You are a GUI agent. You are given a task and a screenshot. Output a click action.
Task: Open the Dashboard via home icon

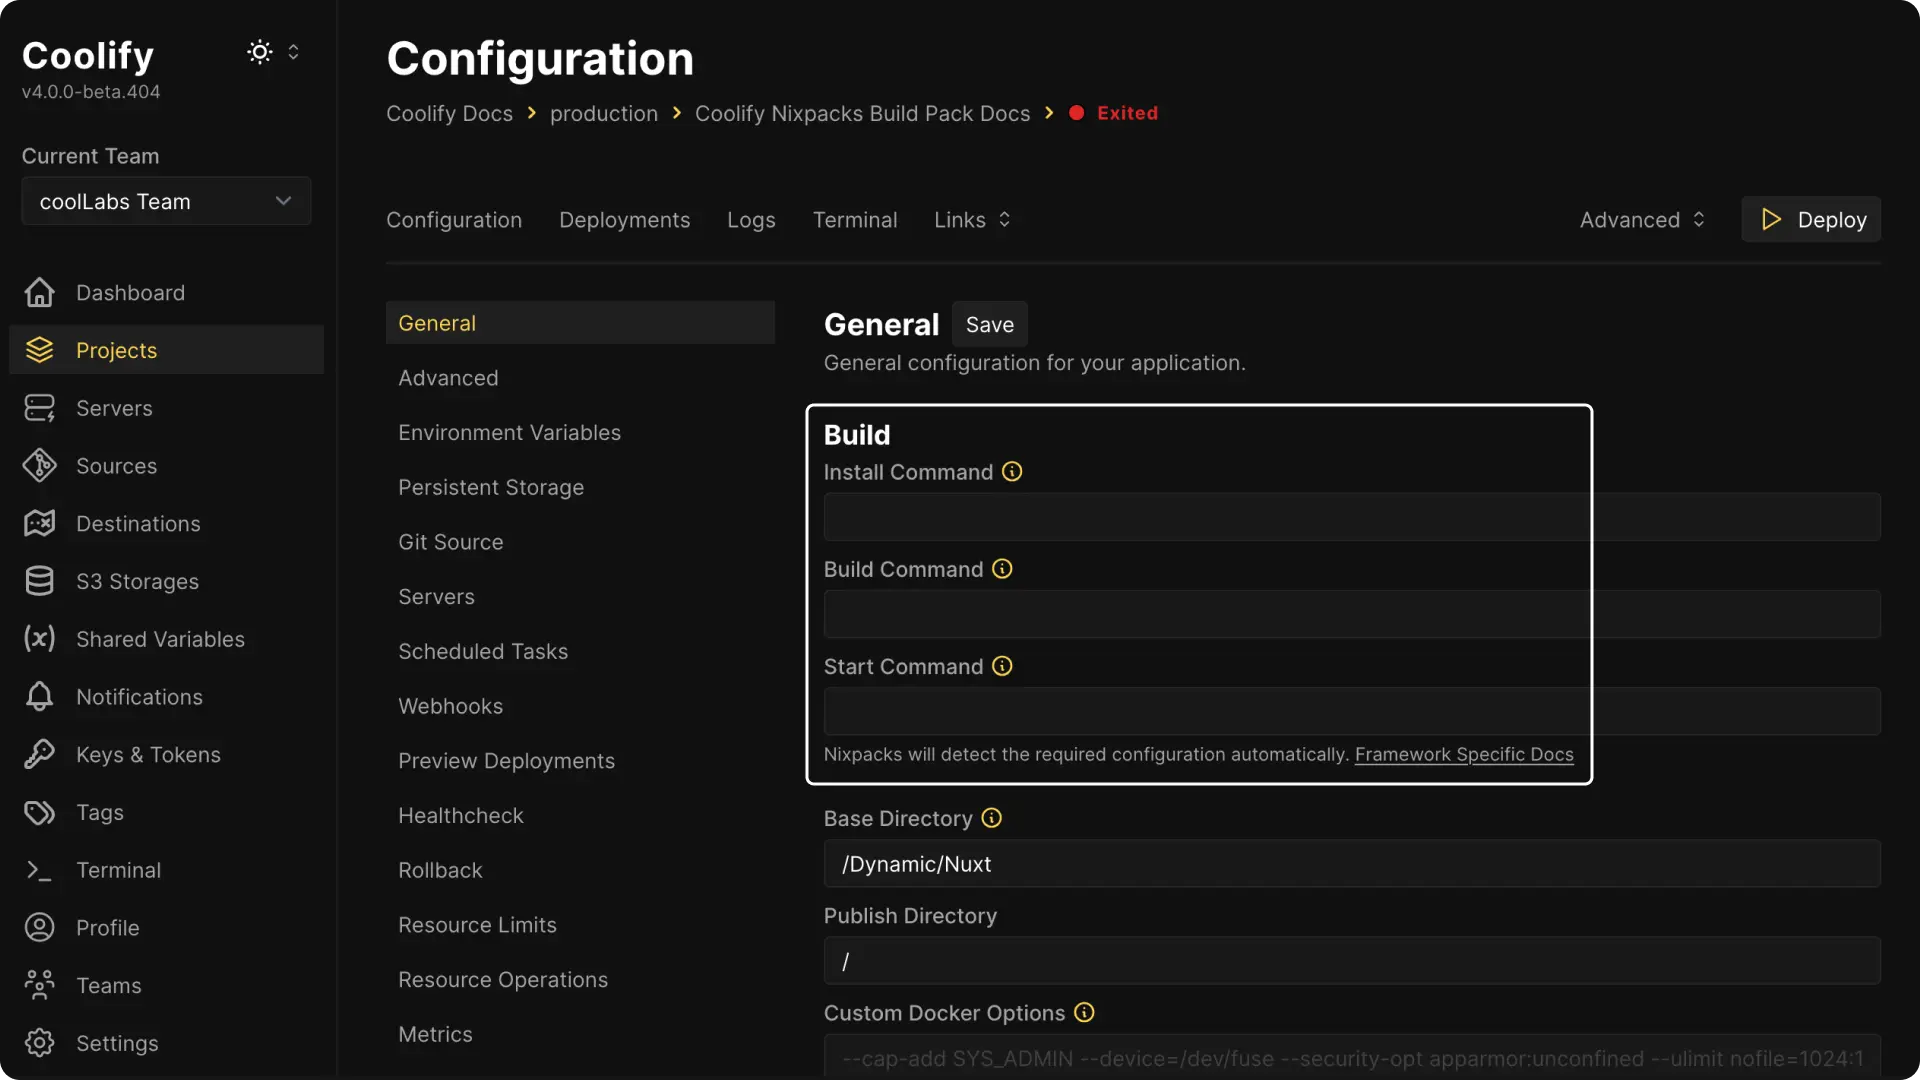[38, 292]
